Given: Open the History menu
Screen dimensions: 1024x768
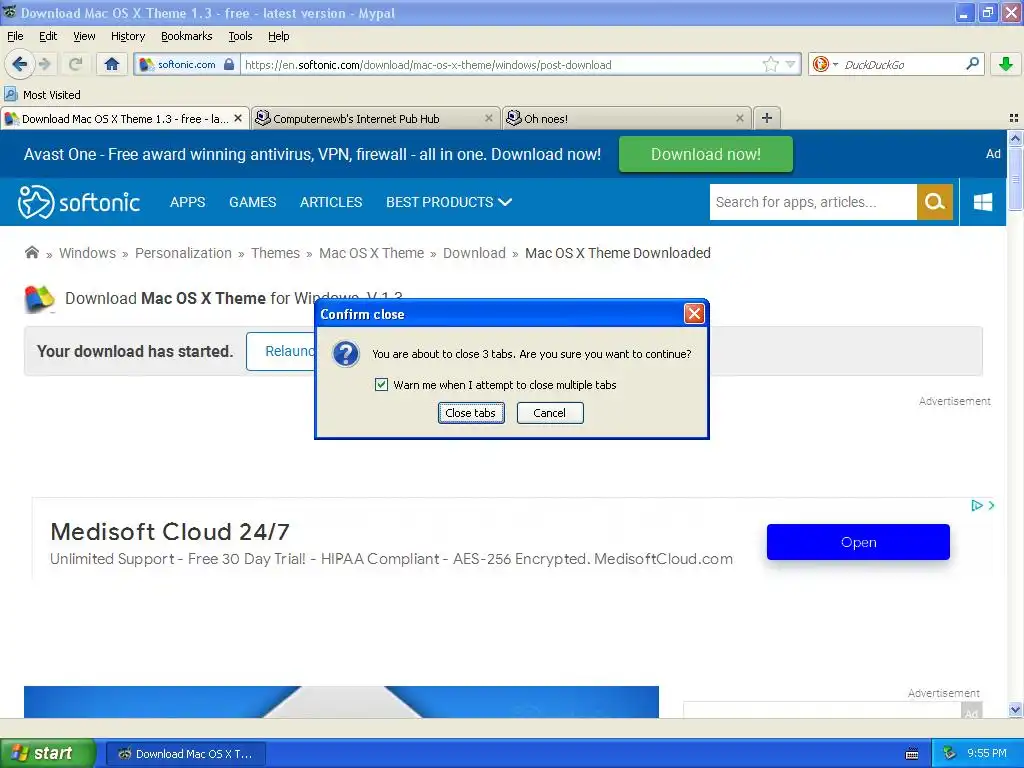Looking at the screenshot, I should [x=127, y=36].
